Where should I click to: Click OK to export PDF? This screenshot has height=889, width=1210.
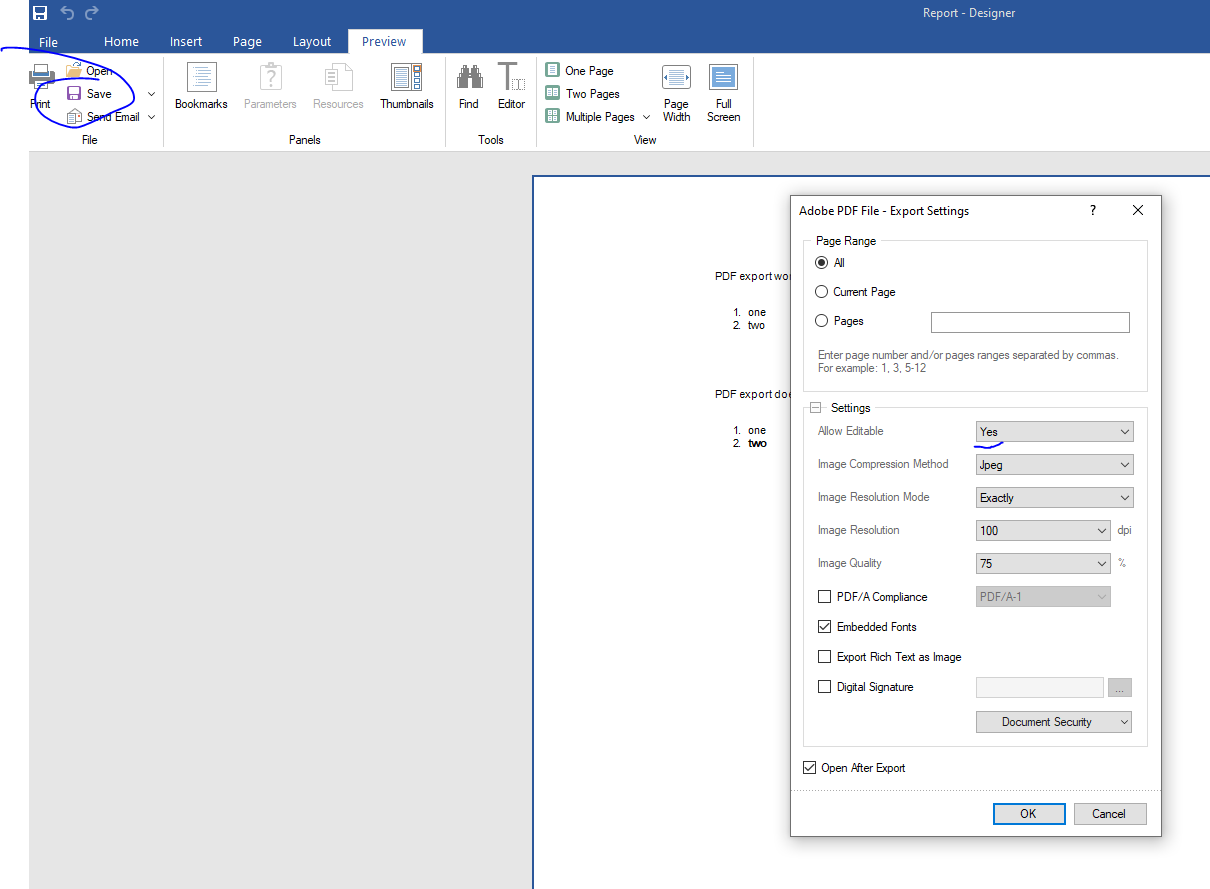1028,814
